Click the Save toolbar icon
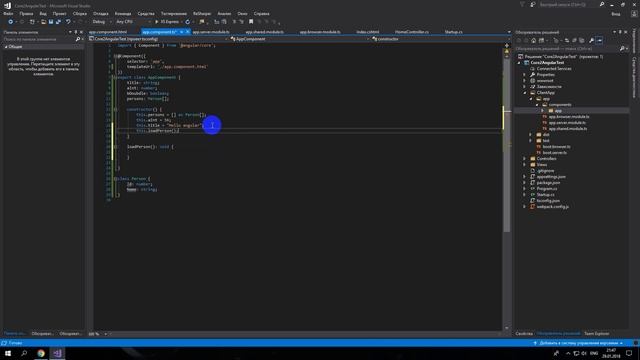The image size is (640, 360). (51, 22)
